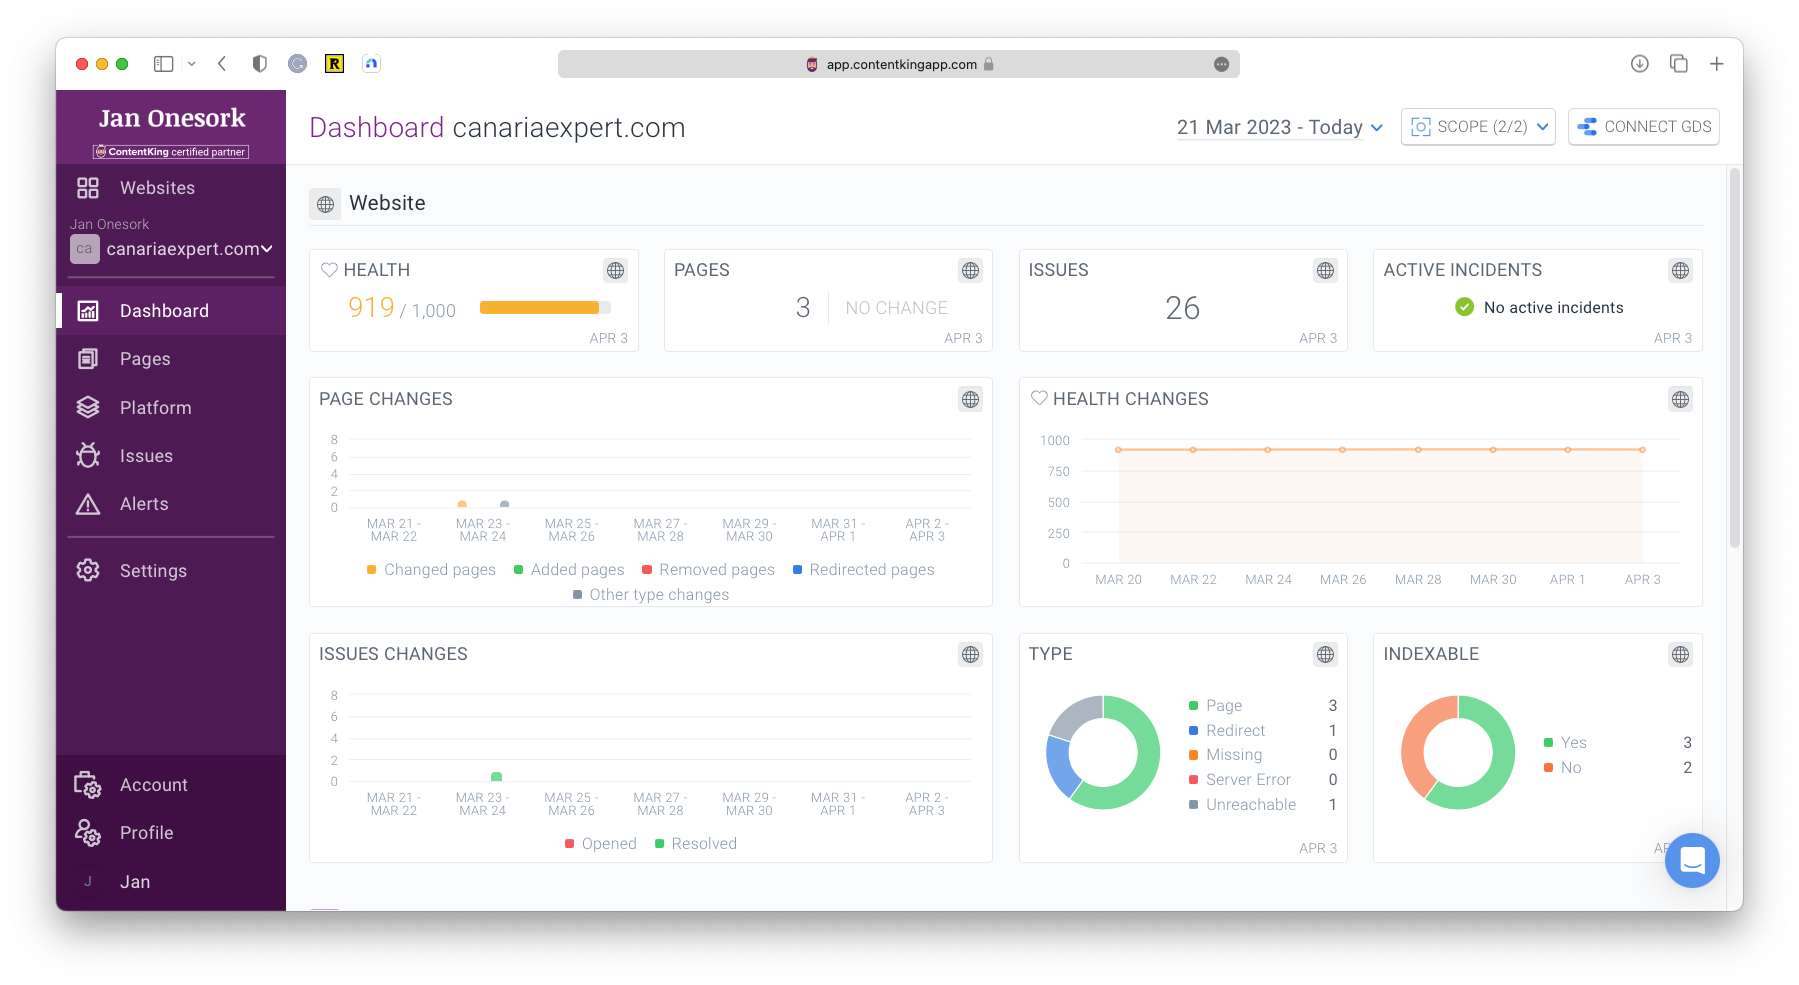Click the health score progress bar
1799x985 pixels.
click(x=545, y=308)
